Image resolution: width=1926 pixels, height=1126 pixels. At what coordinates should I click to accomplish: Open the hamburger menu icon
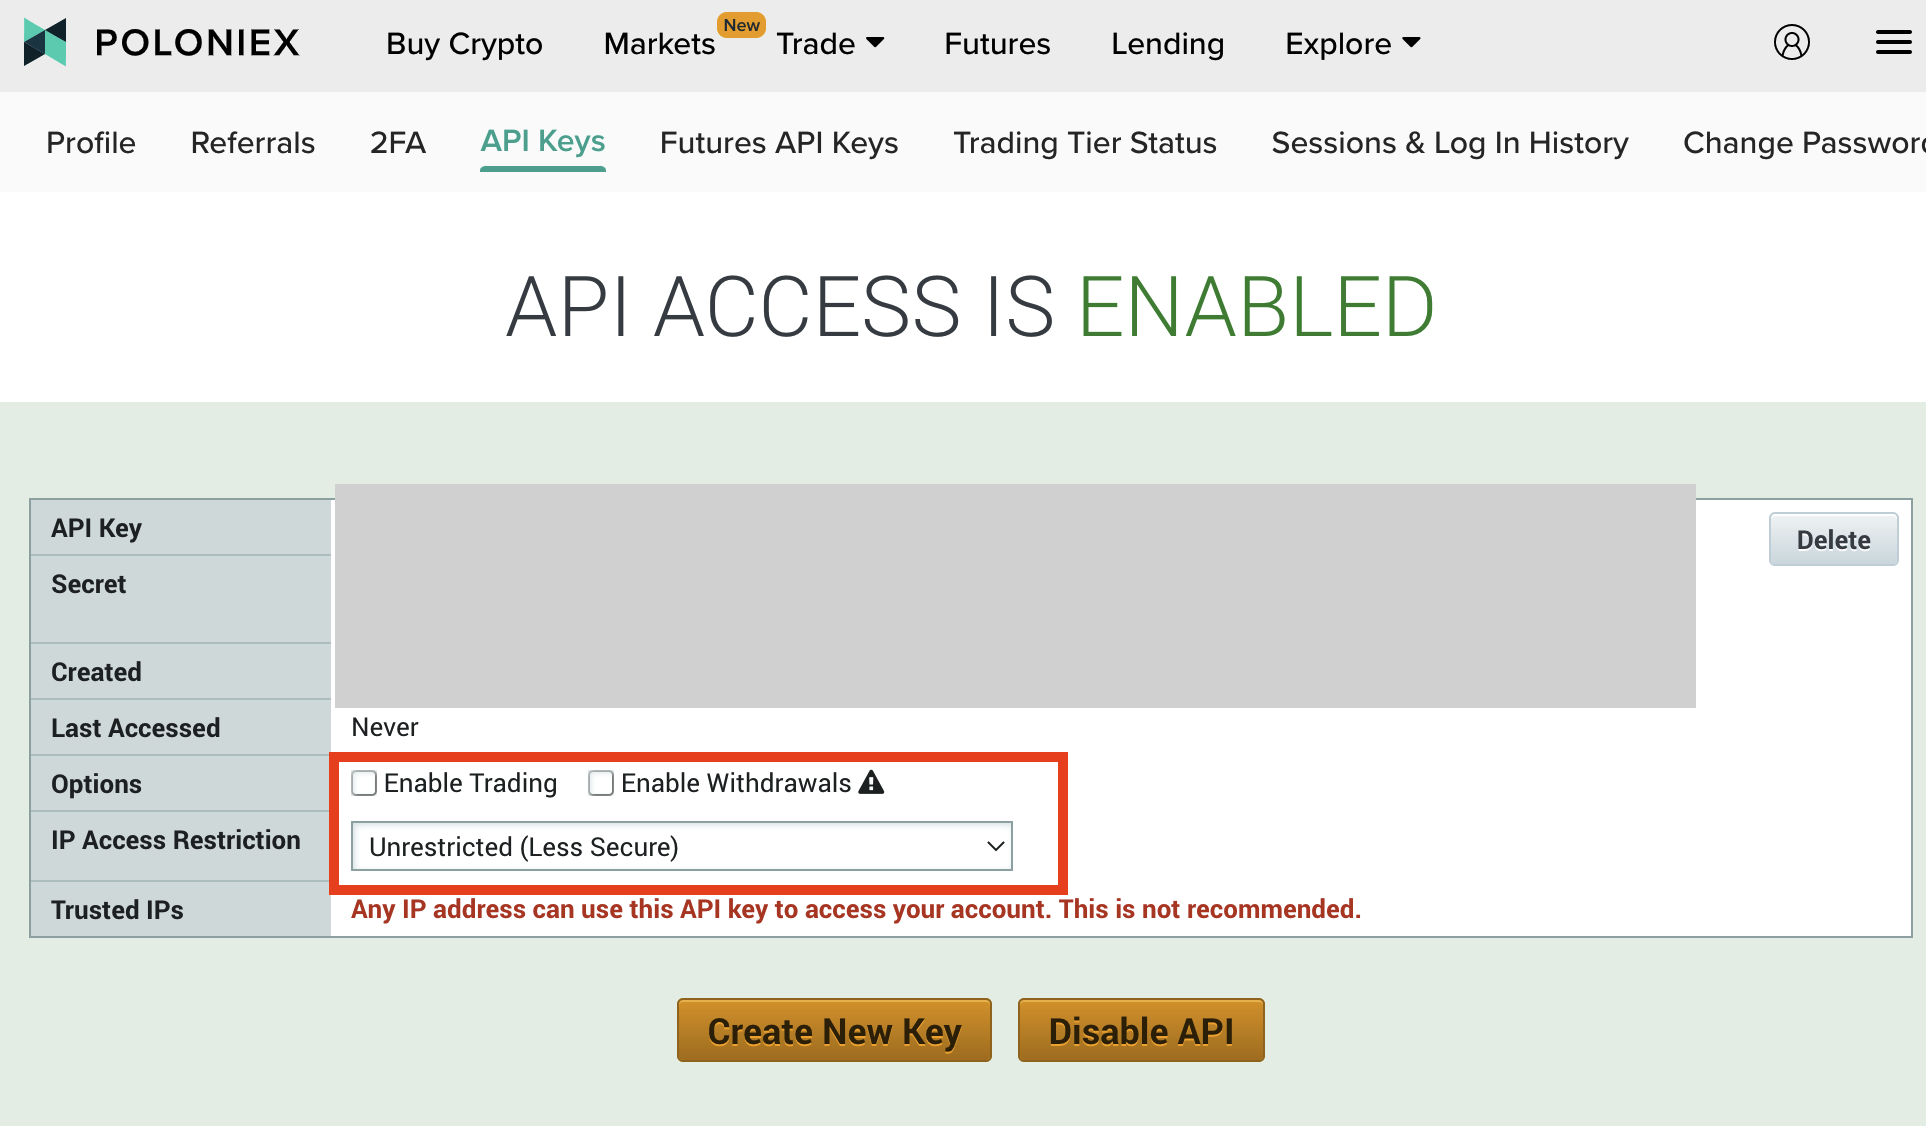coord(1893,42)
